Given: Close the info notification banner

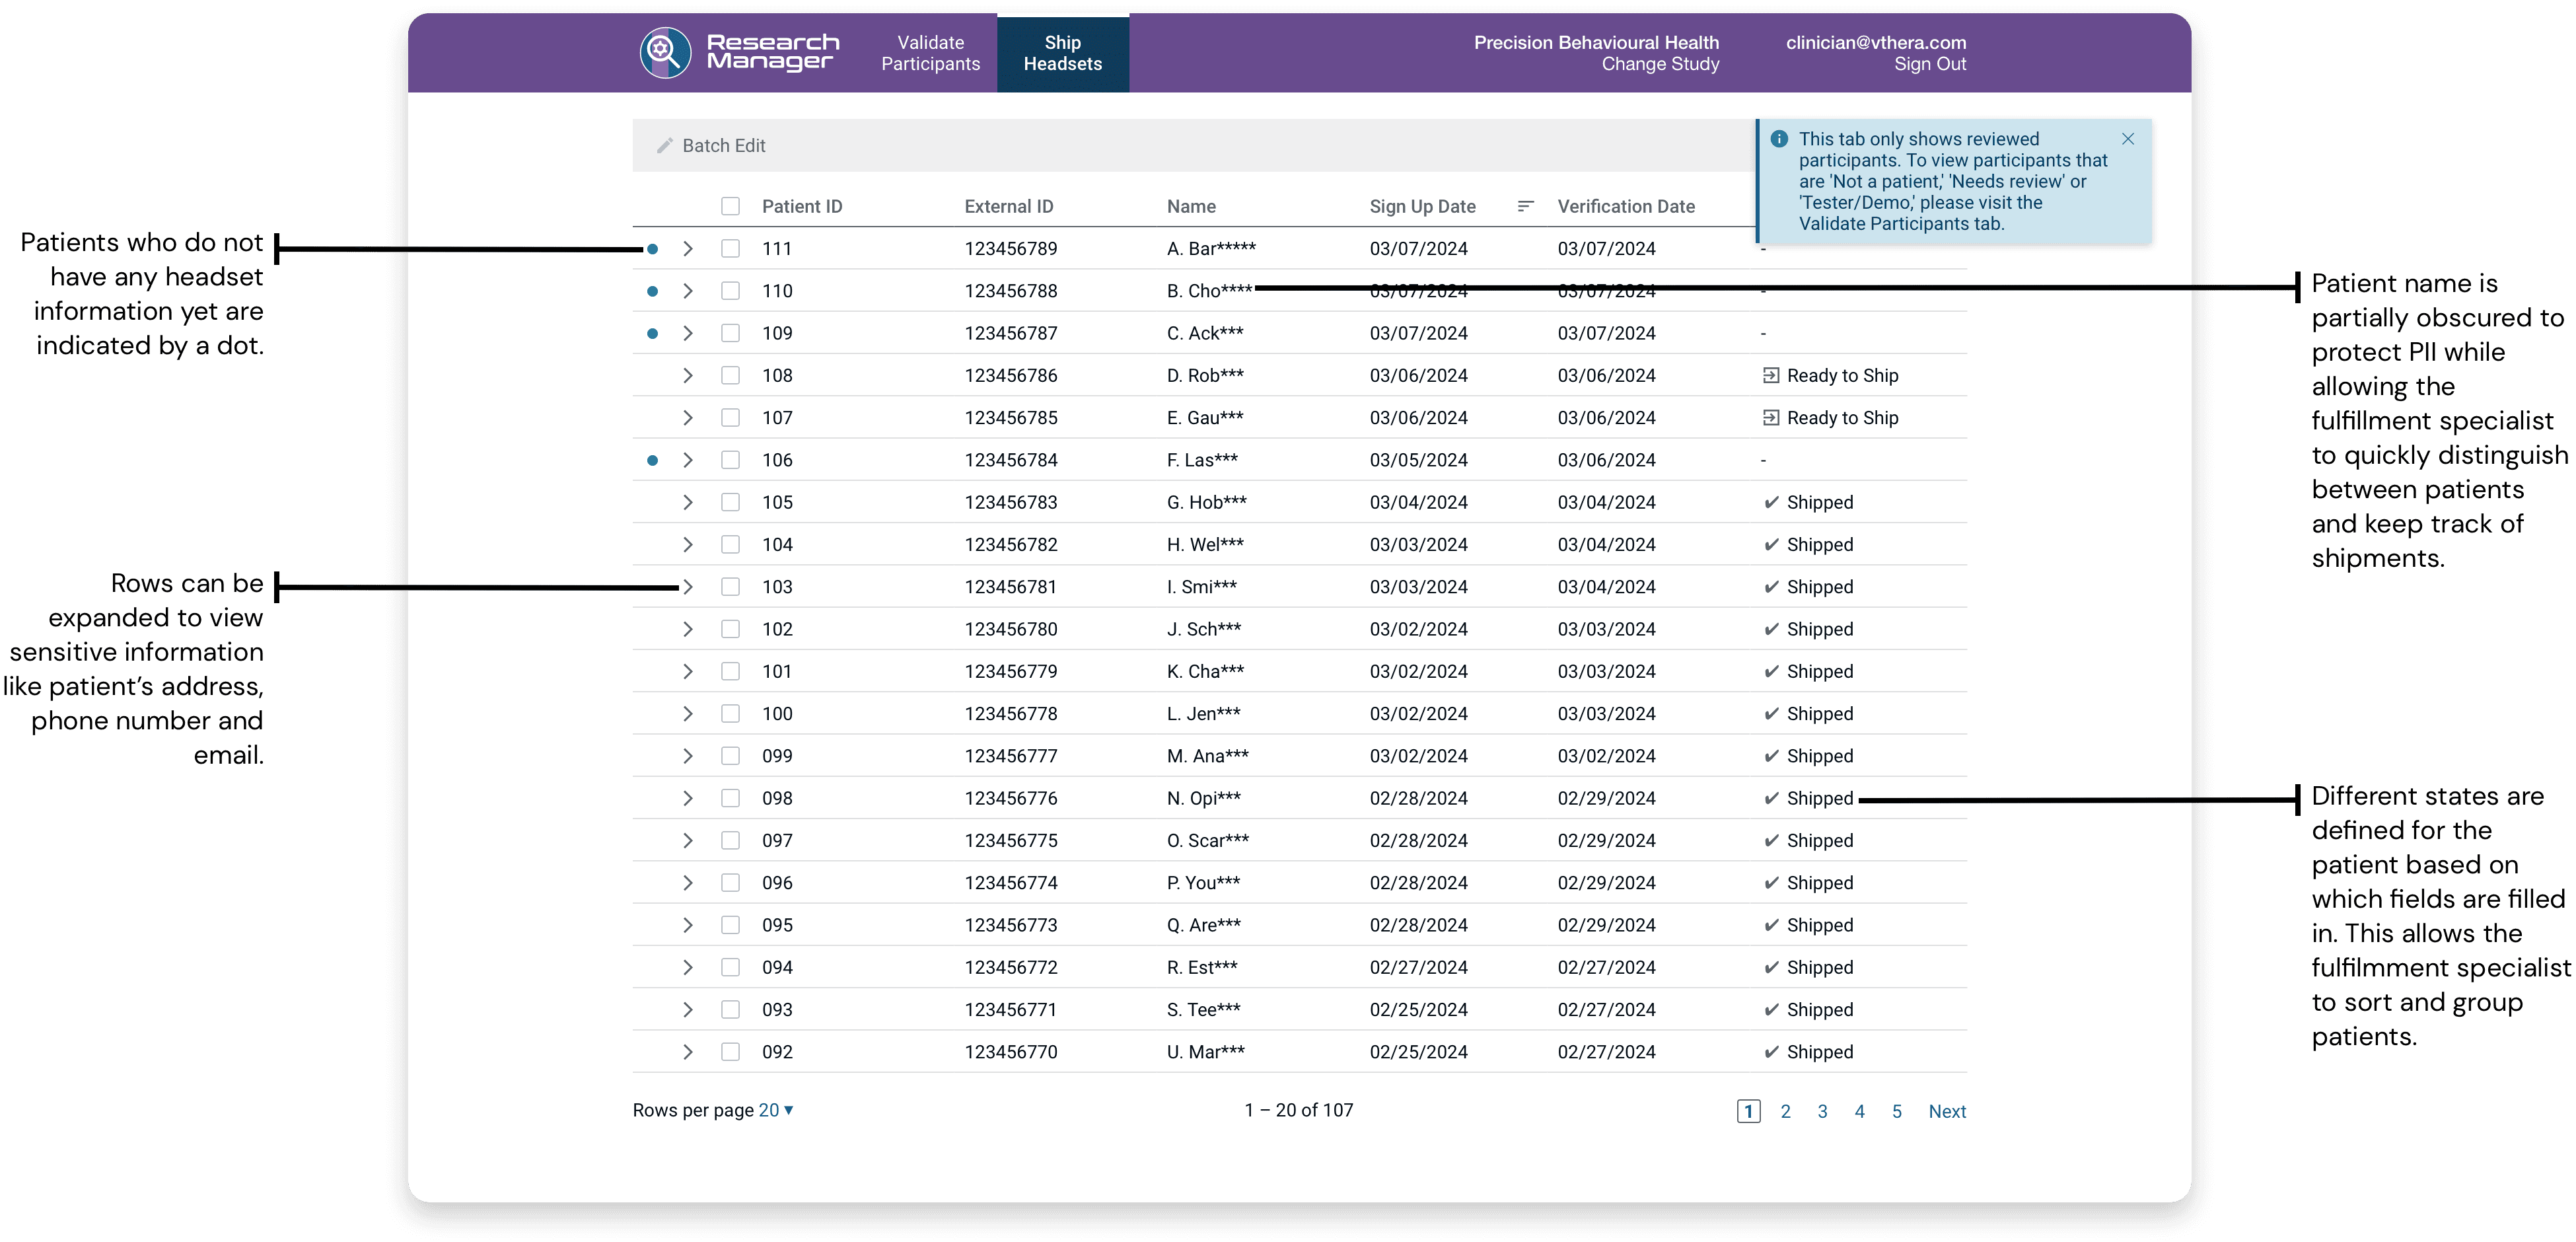Looking at the screenshot, I should click(2128, 139).
